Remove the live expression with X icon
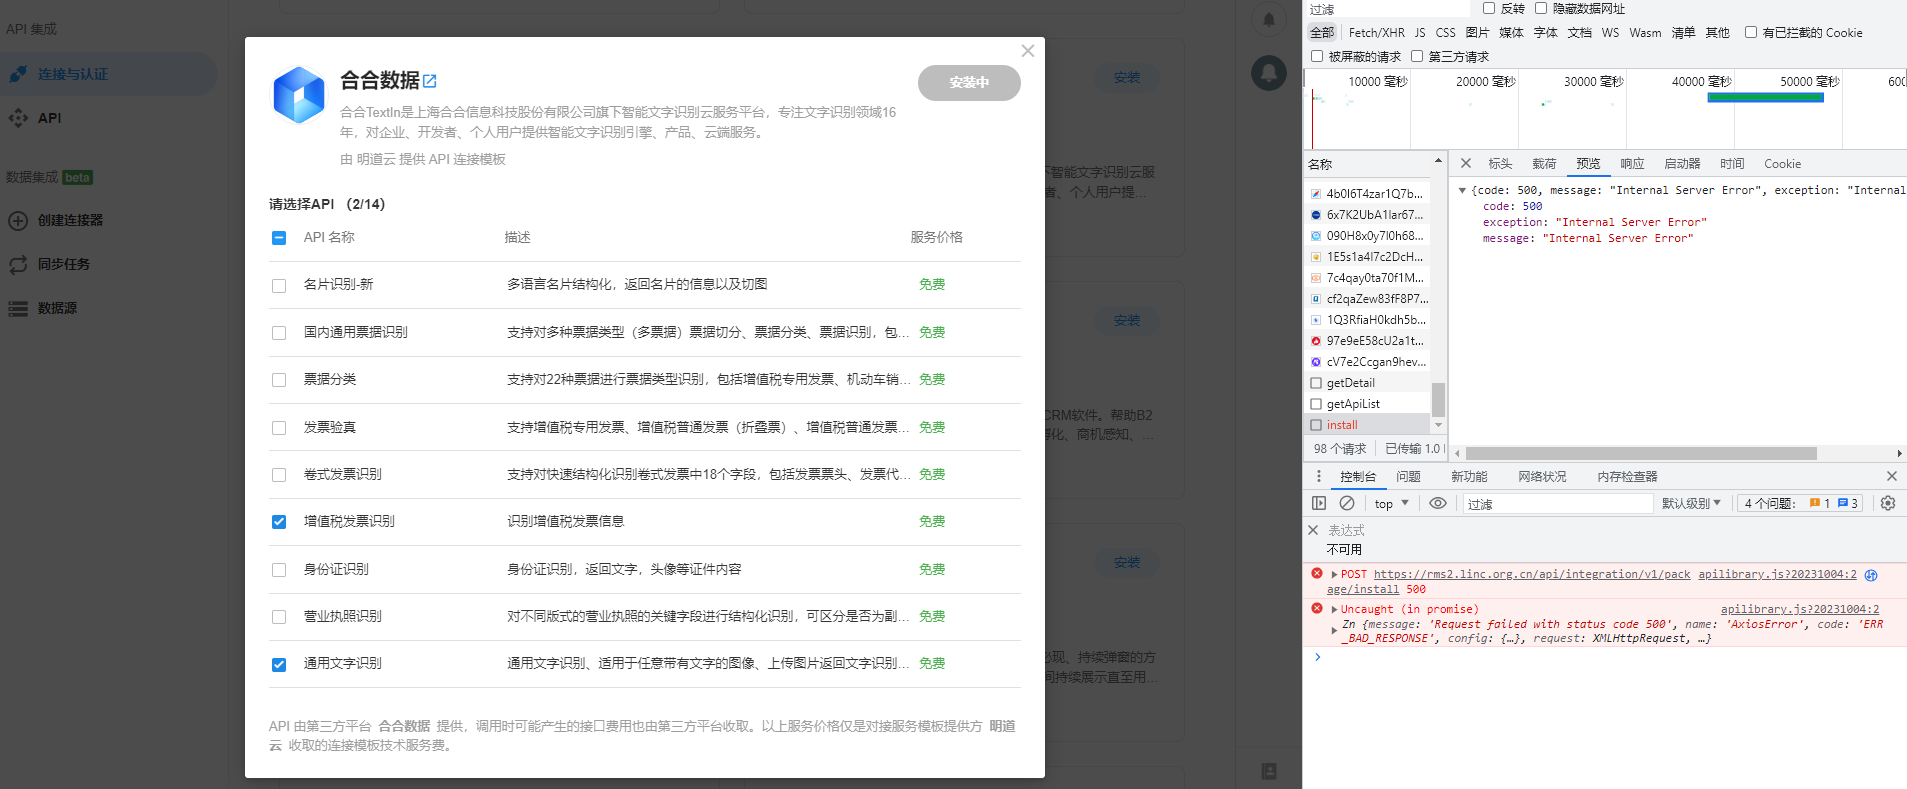 [x=1313, y=530]
